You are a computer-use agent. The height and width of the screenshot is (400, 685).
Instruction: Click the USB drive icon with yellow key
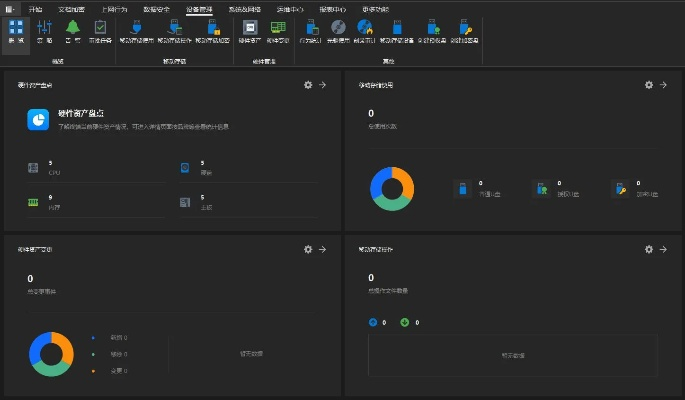(x=465, y=27)
